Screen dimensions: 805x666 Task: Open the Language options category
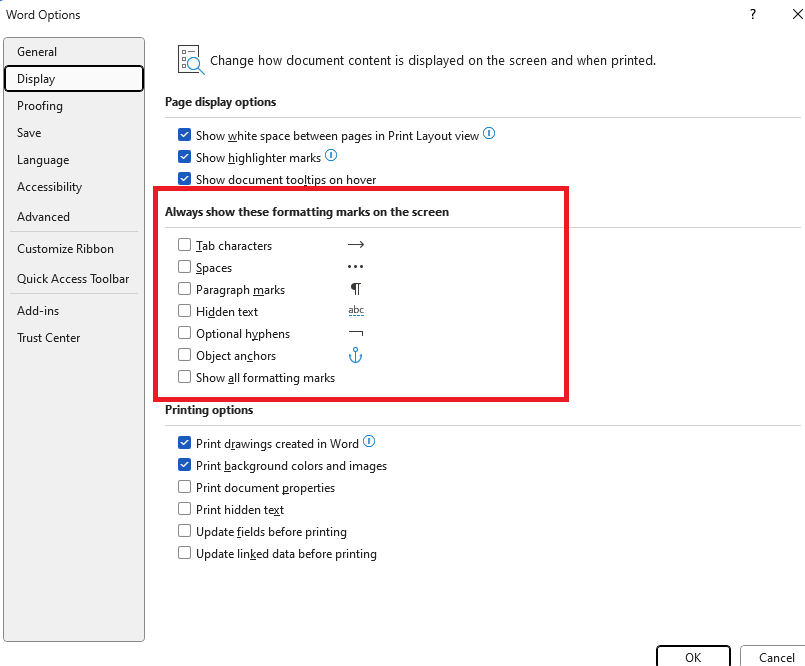pos(74,160)
